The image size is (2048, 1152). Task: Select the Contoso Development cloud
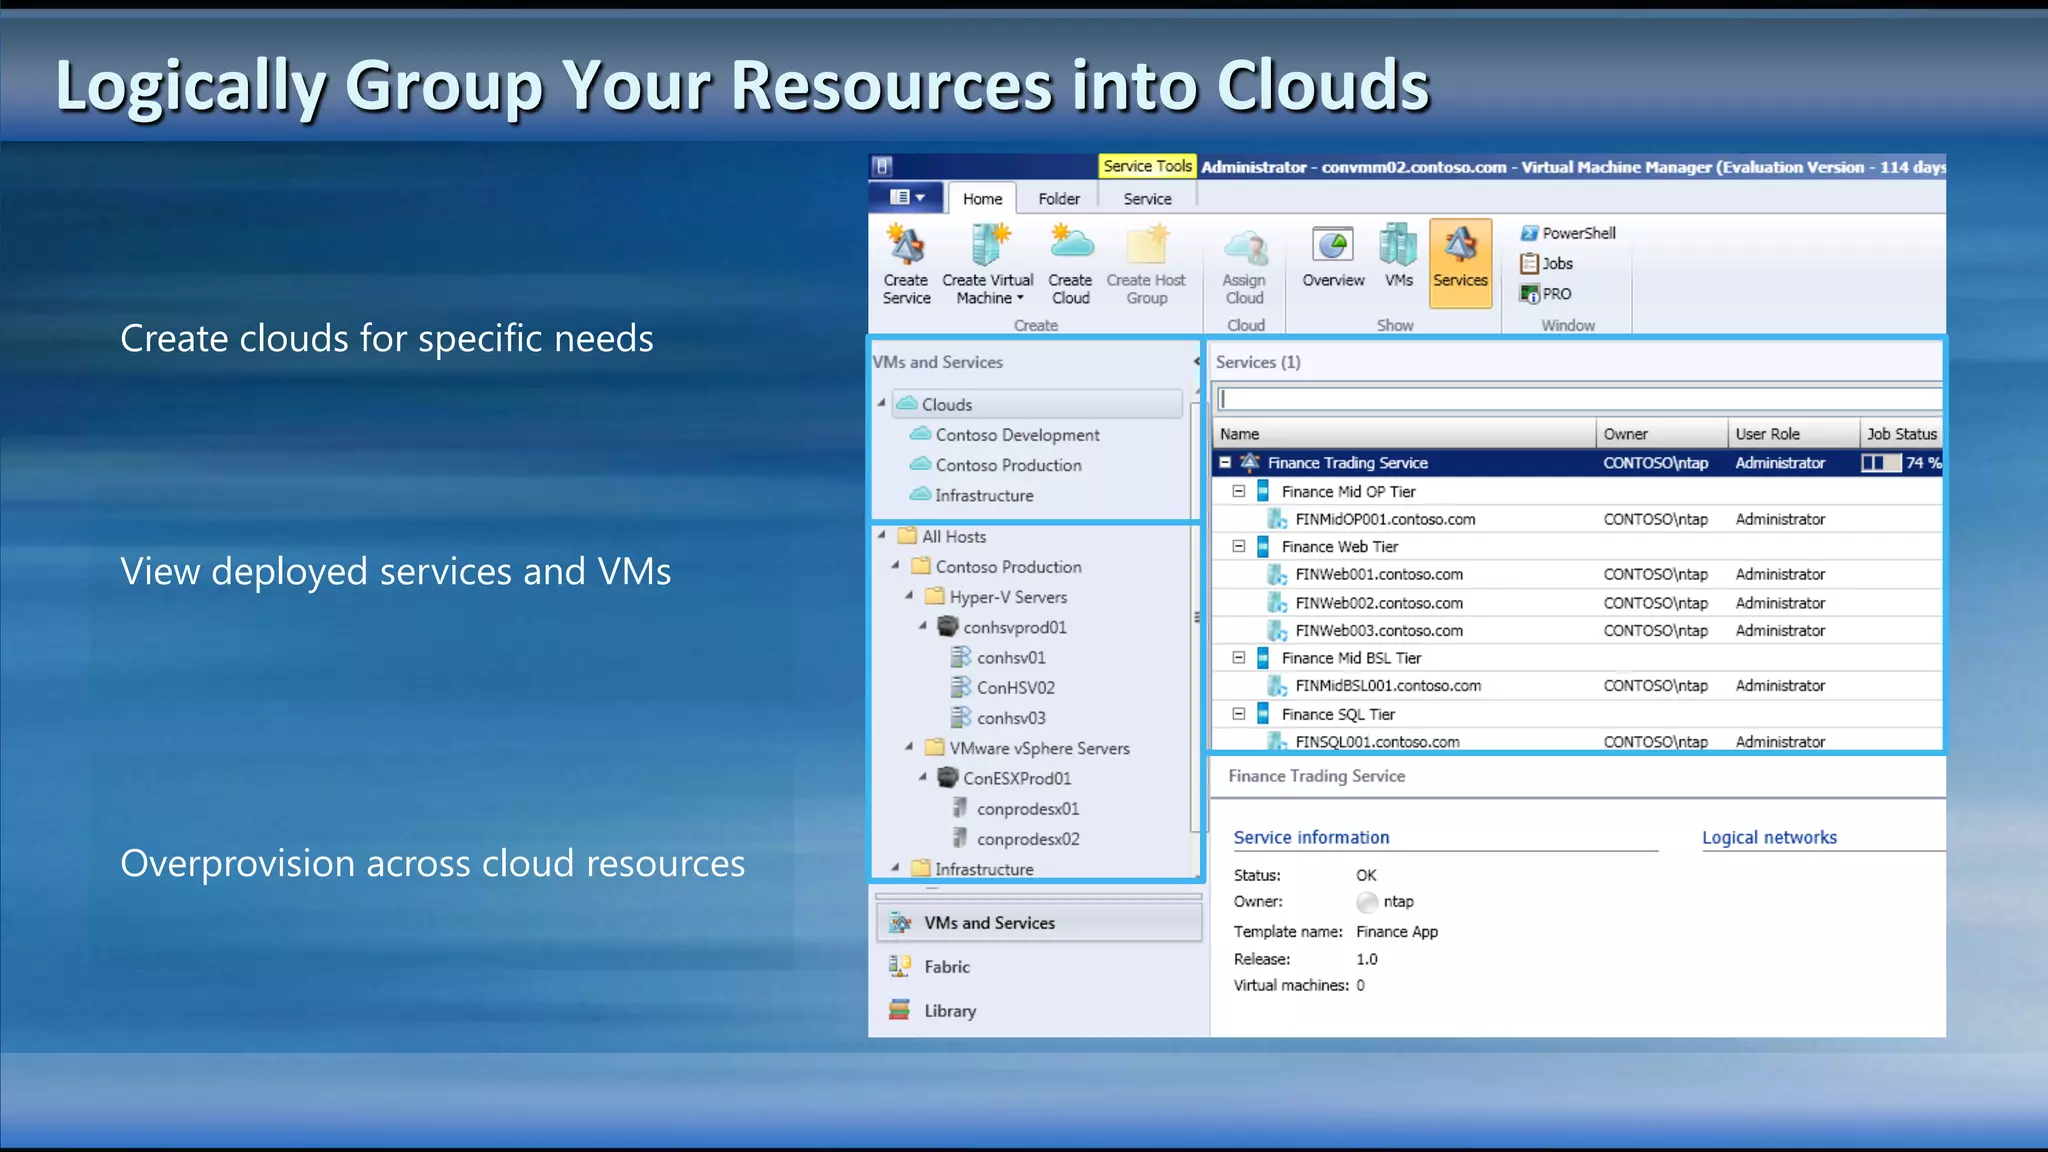pos(1005,435)
